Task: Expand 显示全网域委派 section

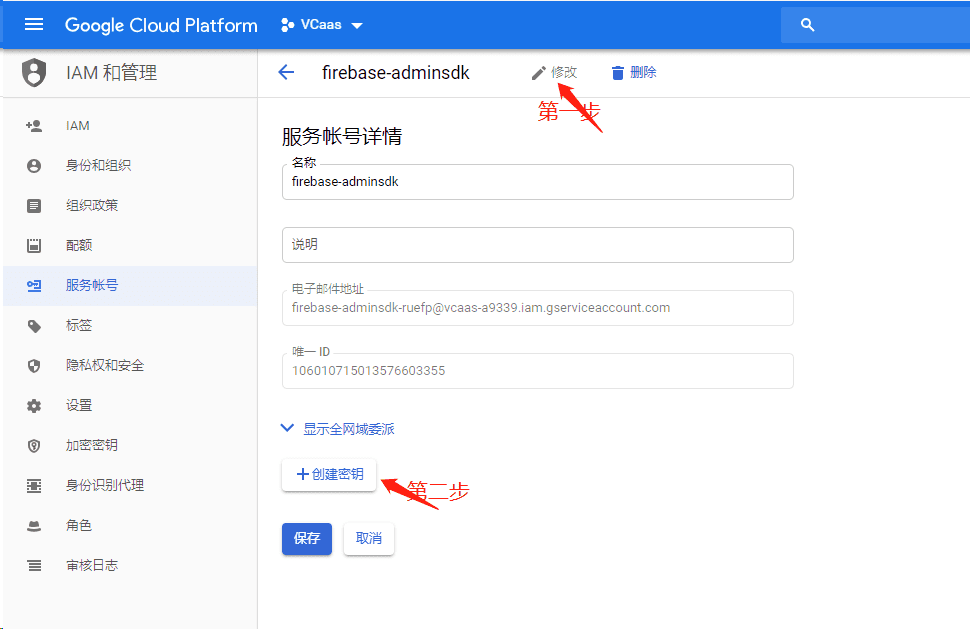Action: click(x=341, y=428)
